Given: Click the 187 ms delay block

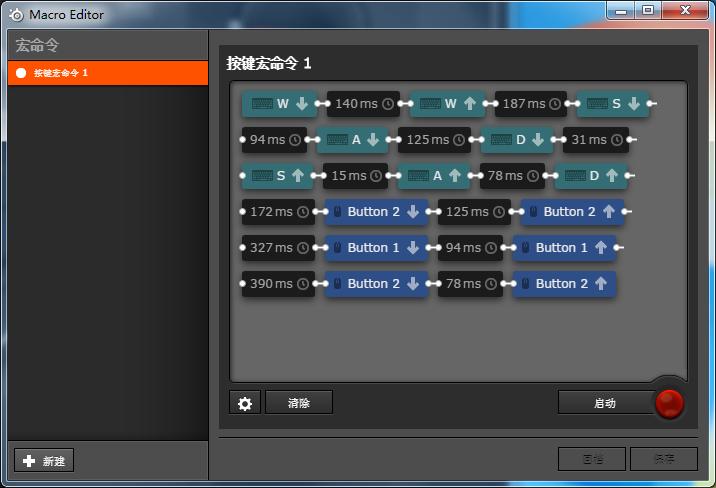Looking at the screenshot, I should pyautogui.click(x=530, y=104).
